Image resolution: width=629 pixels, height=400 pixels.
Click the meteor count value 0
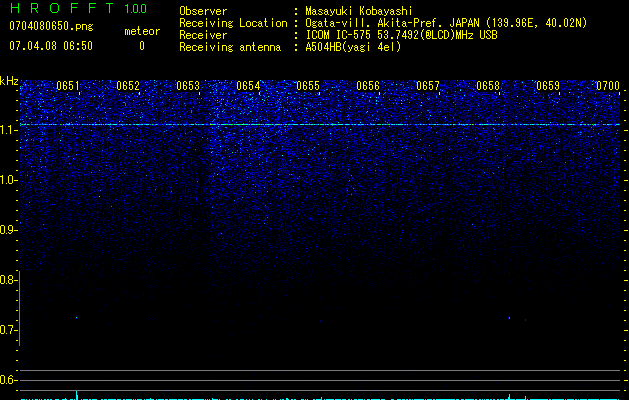142,46
